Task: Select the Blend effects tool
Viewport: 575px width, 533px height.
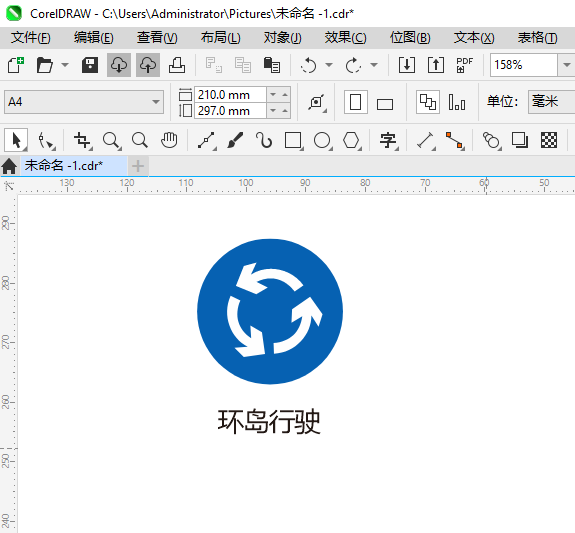Action: (x=491, y=140)
